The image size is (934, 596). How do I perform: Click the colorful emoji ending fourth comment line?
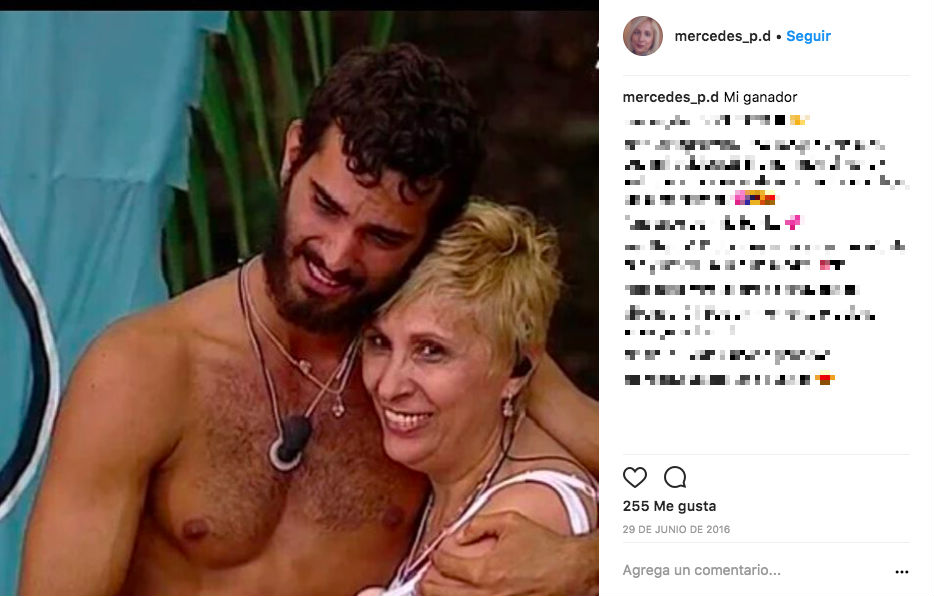tap(755, 198)
